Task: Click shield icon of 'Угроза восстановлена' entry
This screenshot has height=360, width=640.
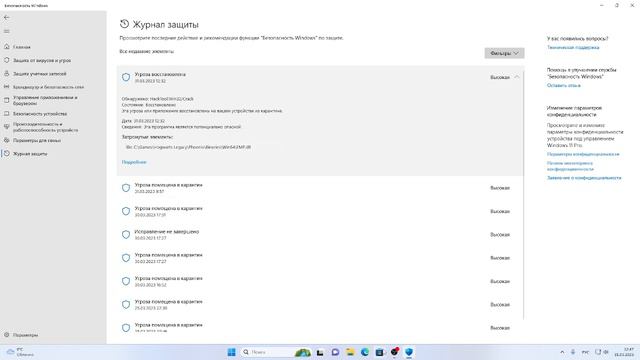Action: click(126, 77)
